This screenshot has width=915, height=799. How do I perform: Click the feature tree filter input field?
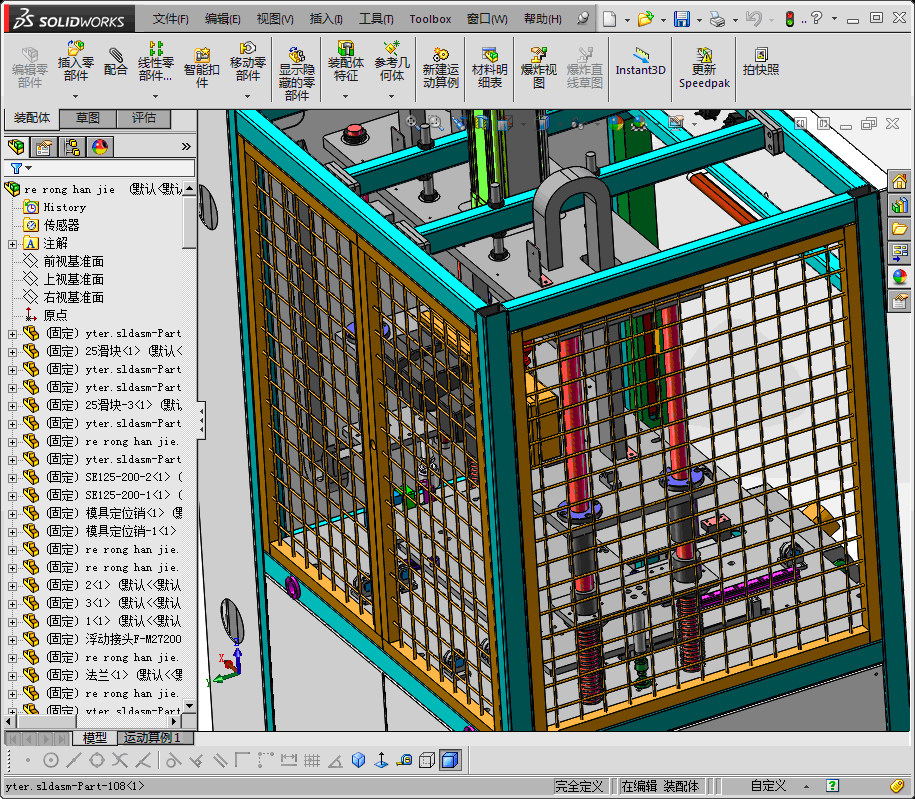point(99,168)
